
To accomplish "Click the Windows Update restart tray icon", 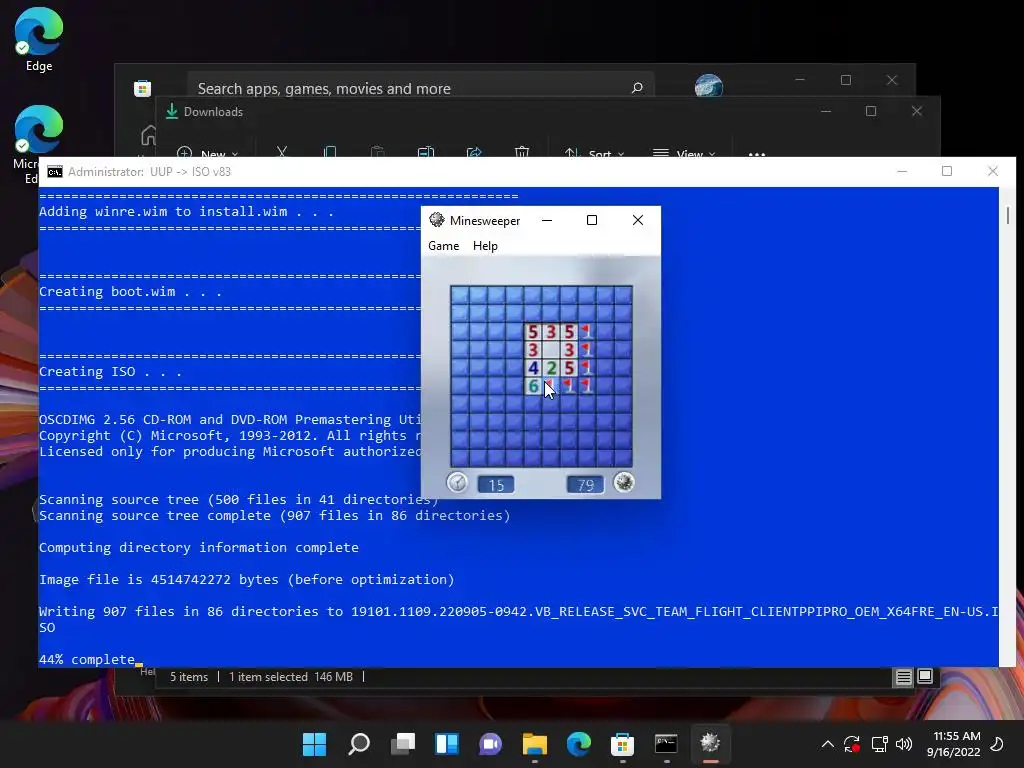I will pos(852,744).
